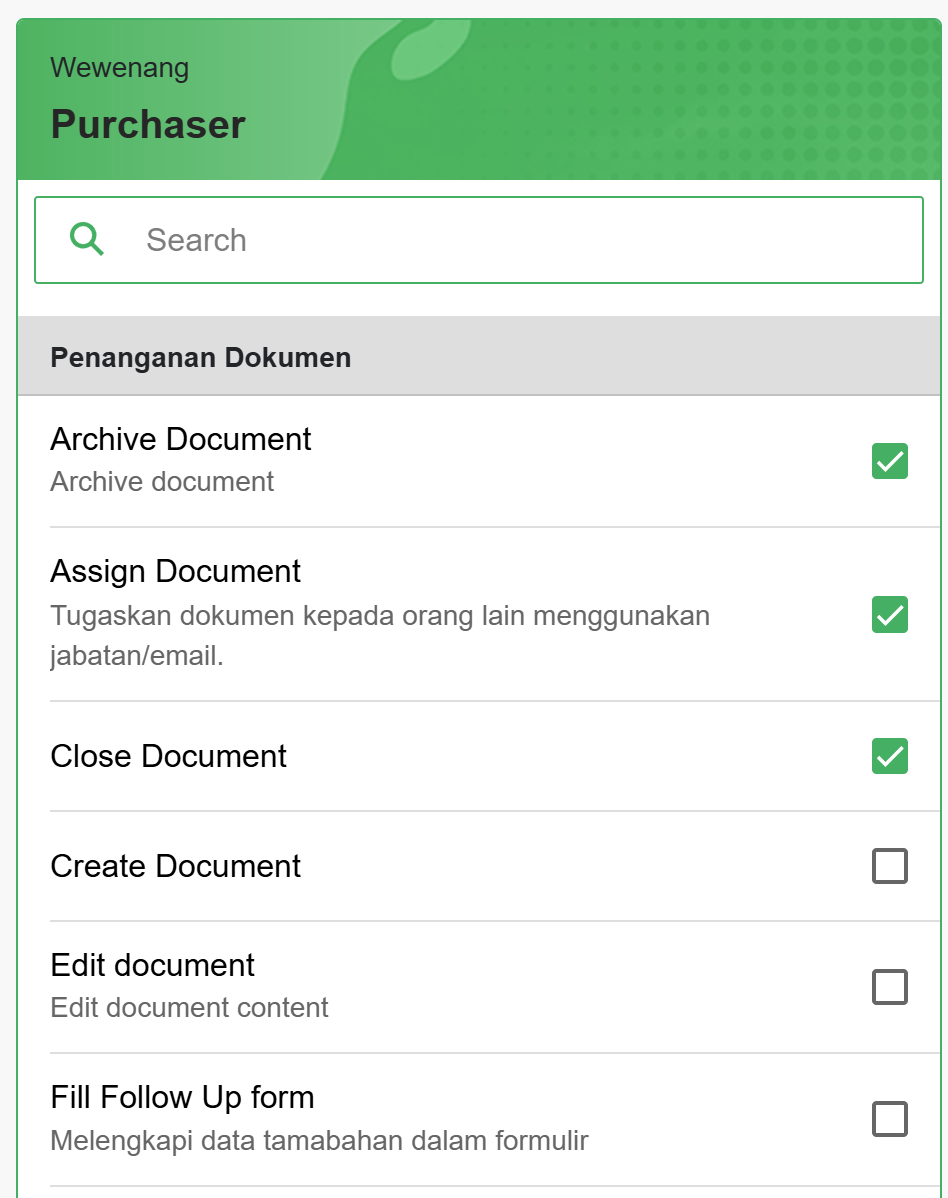
Task: Focus the Search input field
Action: (x=479, y=240)
